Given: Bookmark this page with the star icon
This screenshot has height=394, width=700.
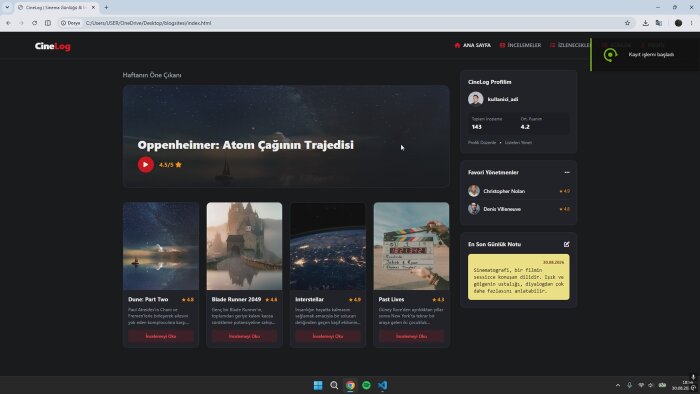Looking at the screenshot, I should (627, 23).
